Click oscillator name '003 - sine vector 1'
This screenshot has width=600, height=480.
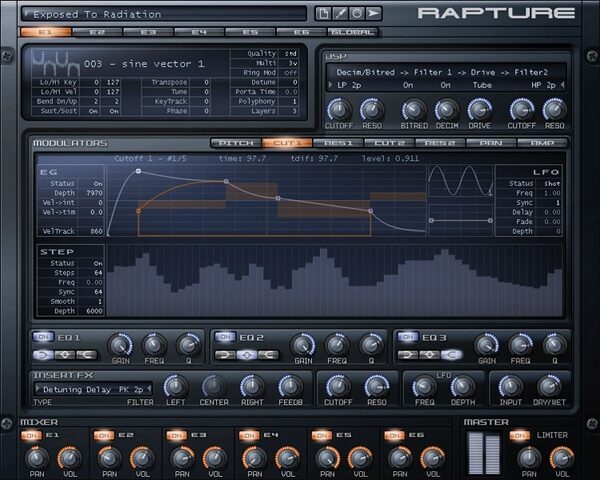tap(144, 64)
